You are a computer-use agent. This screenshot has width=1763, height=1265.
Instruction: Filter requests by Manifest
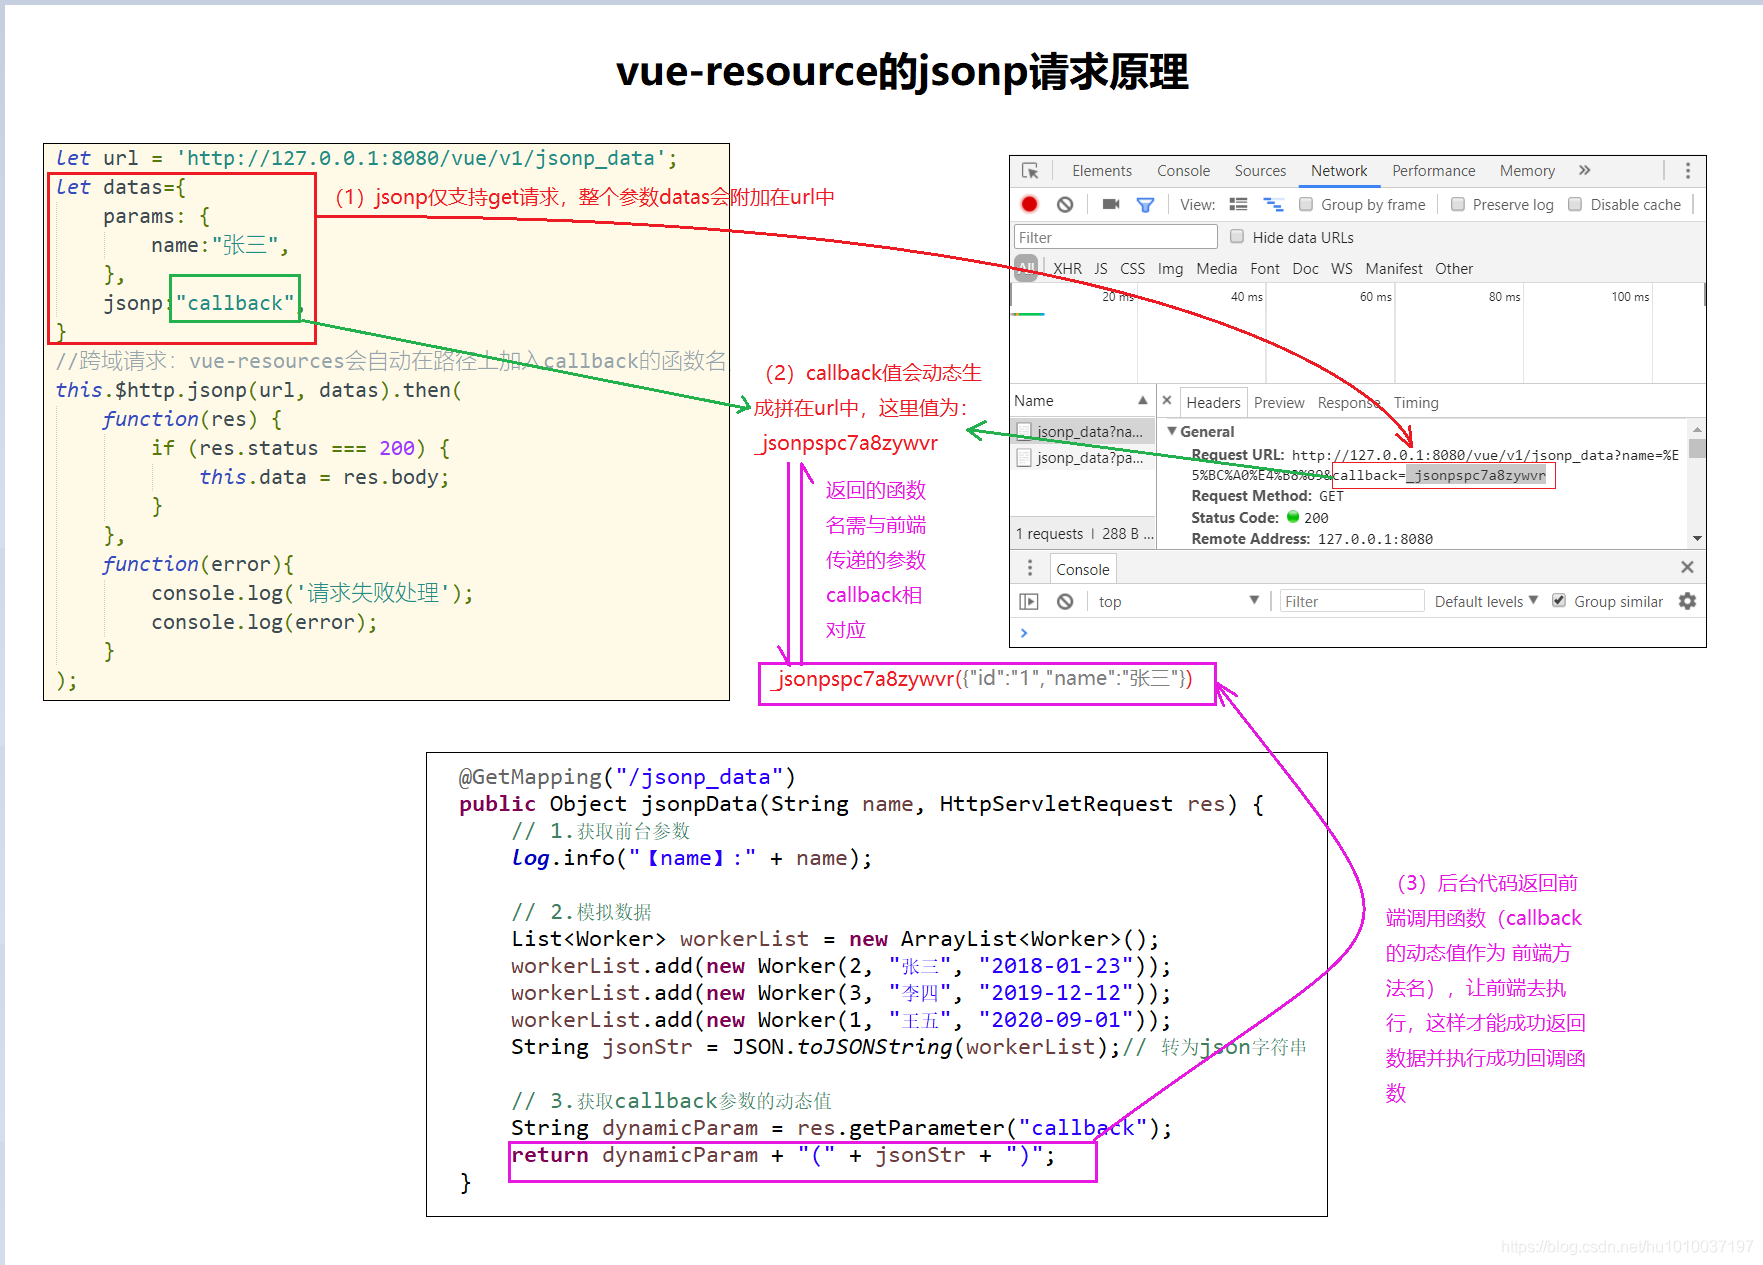[1394, 268]
